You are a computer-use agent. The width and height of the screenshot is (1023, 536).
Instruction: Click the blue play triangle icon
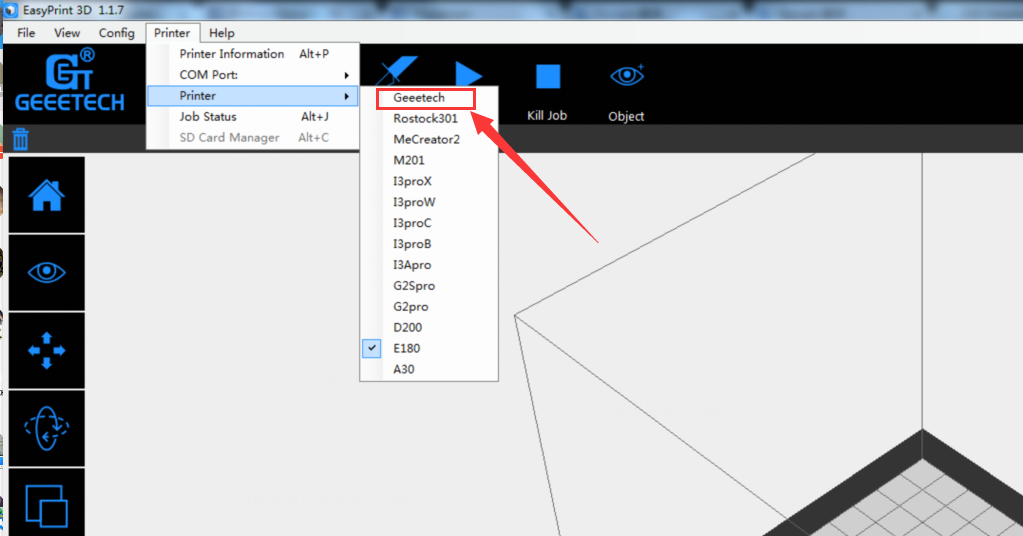coord(468,76)
